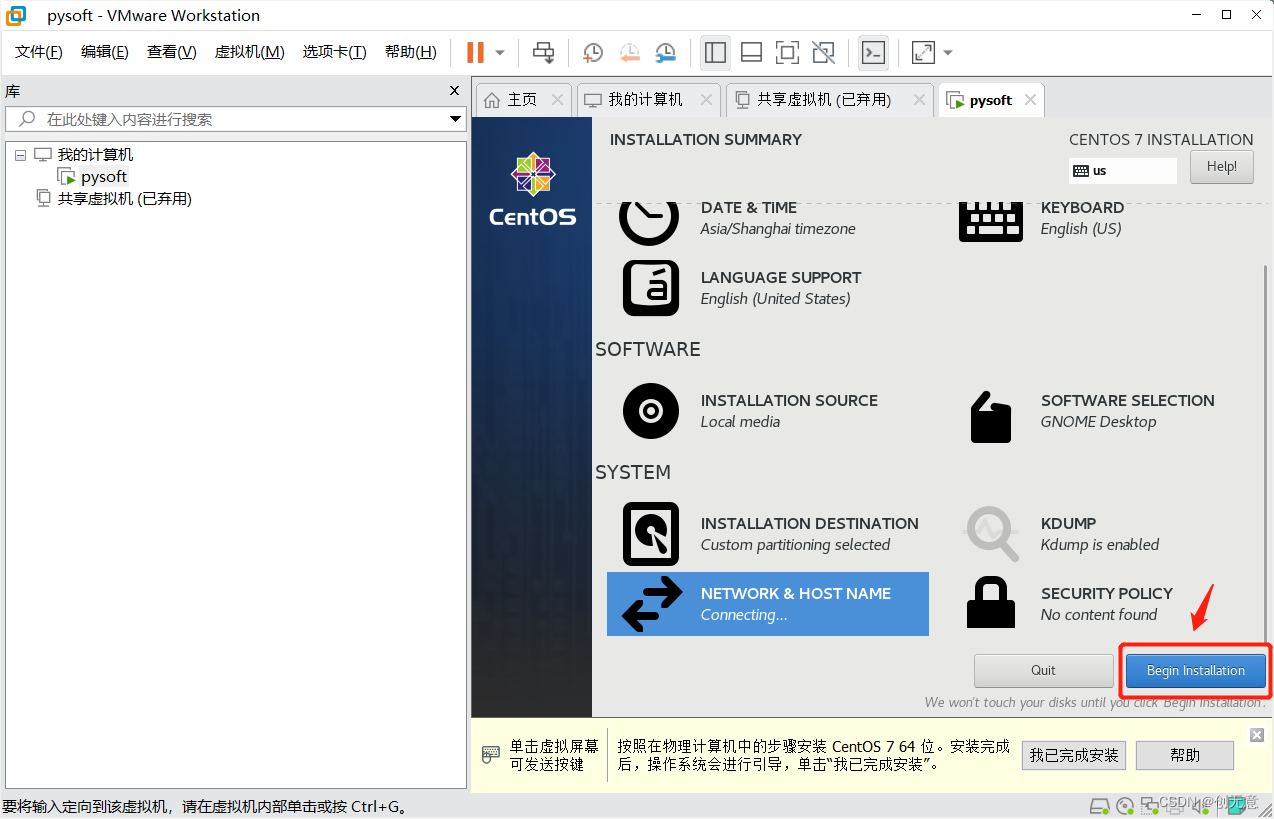Click the CD/DVD status icon
This screenshot has width=1274, height=819.
click(1125, 806)
